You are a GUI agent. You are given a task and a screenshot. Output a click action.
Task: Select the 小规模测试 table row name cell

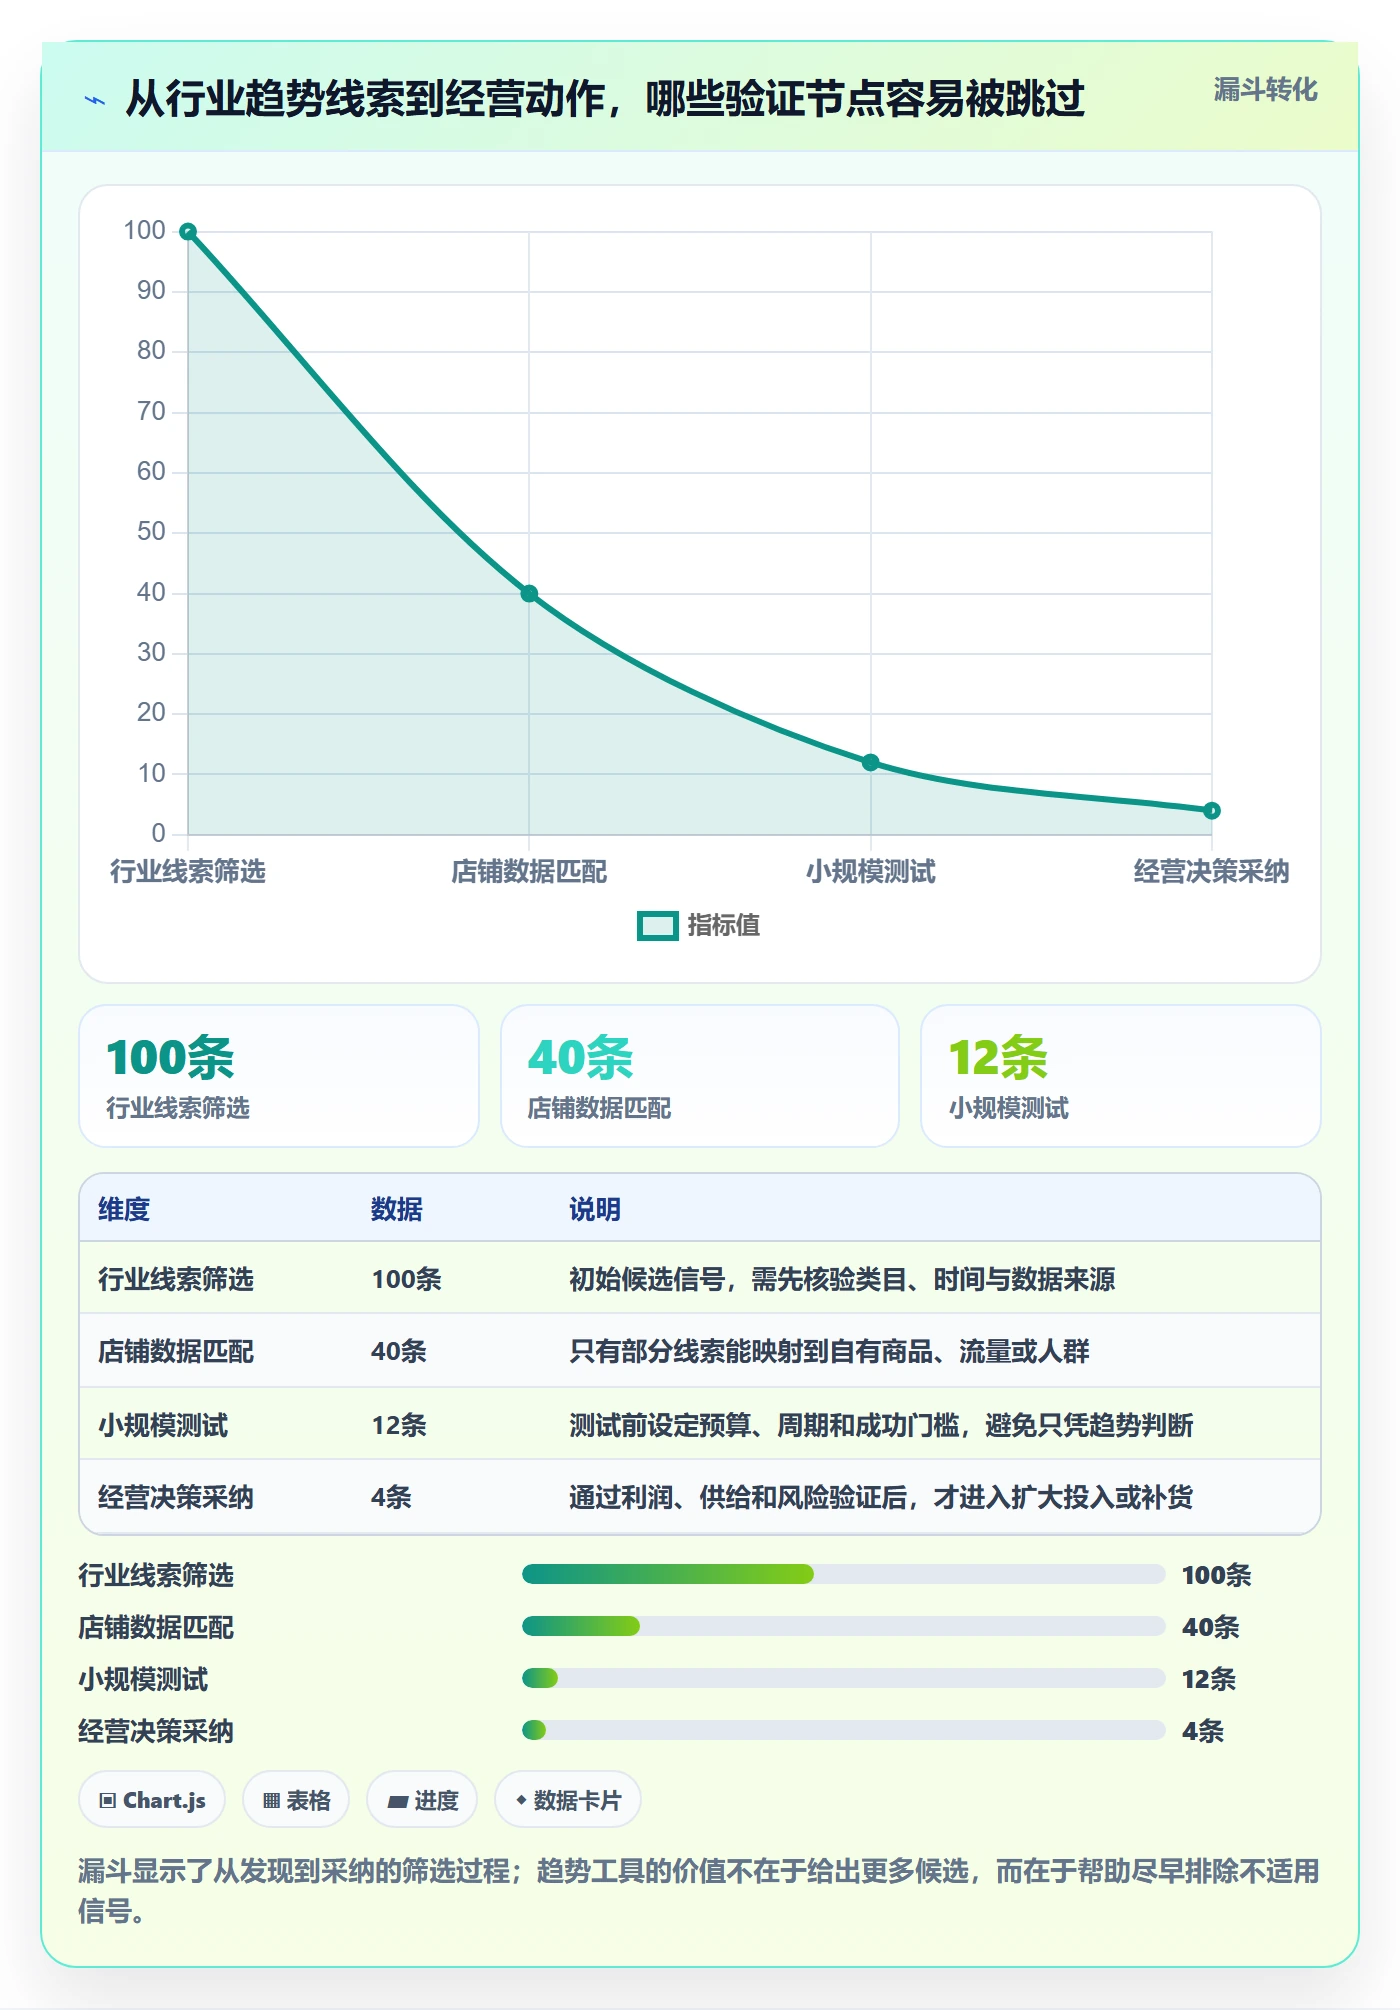pyautogui.click(x=163, y=1425)
